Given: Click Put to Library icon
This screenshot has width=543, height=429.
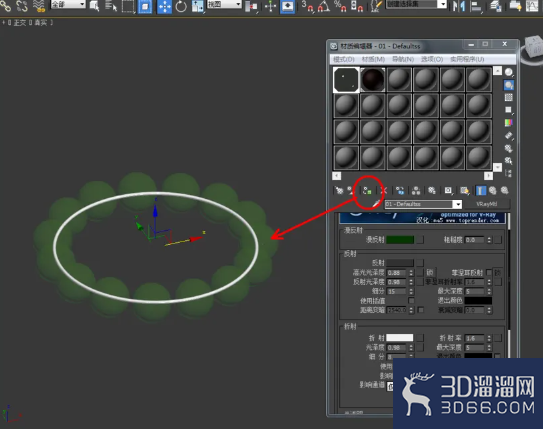Looking at the screenshot, I should pos(432,190).
